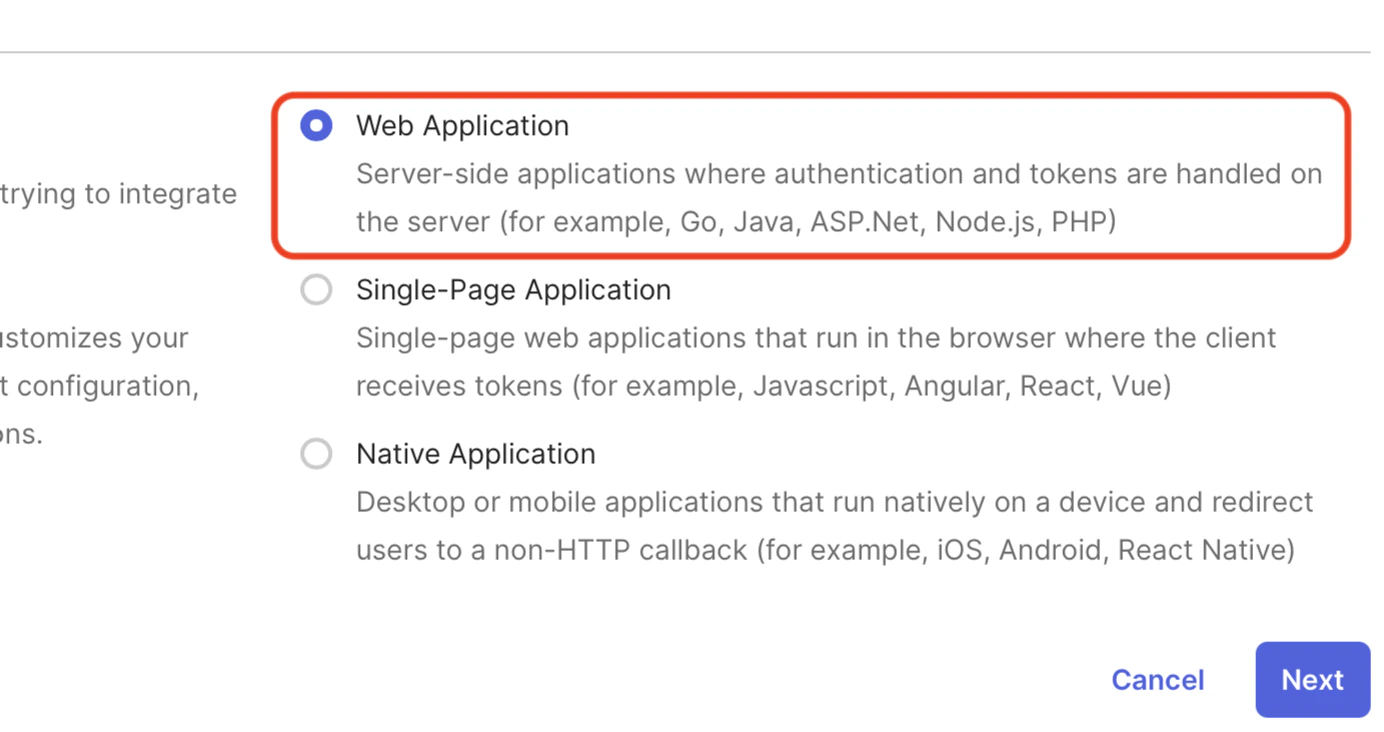Click the empty circle beside Native Application

316,453
